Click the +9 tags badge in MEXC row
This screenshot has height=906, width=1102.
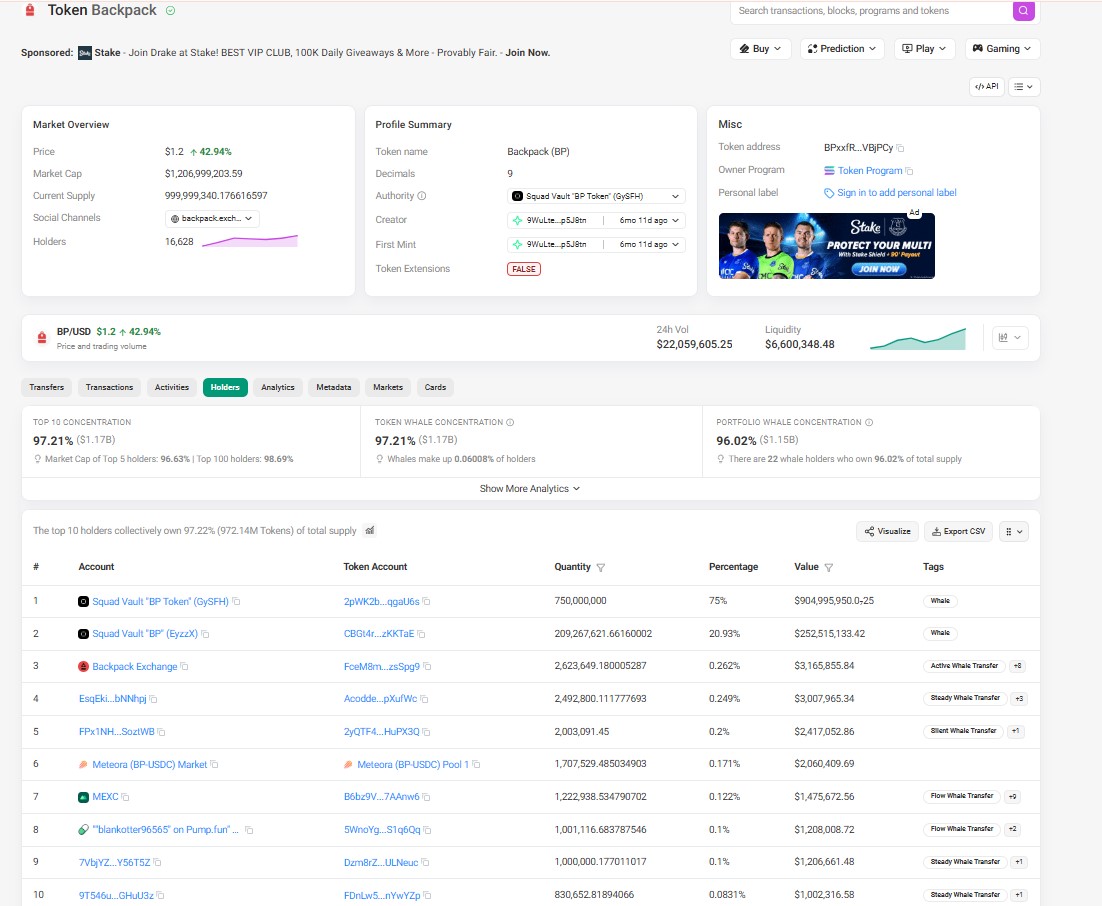[x=1013, y=796]
